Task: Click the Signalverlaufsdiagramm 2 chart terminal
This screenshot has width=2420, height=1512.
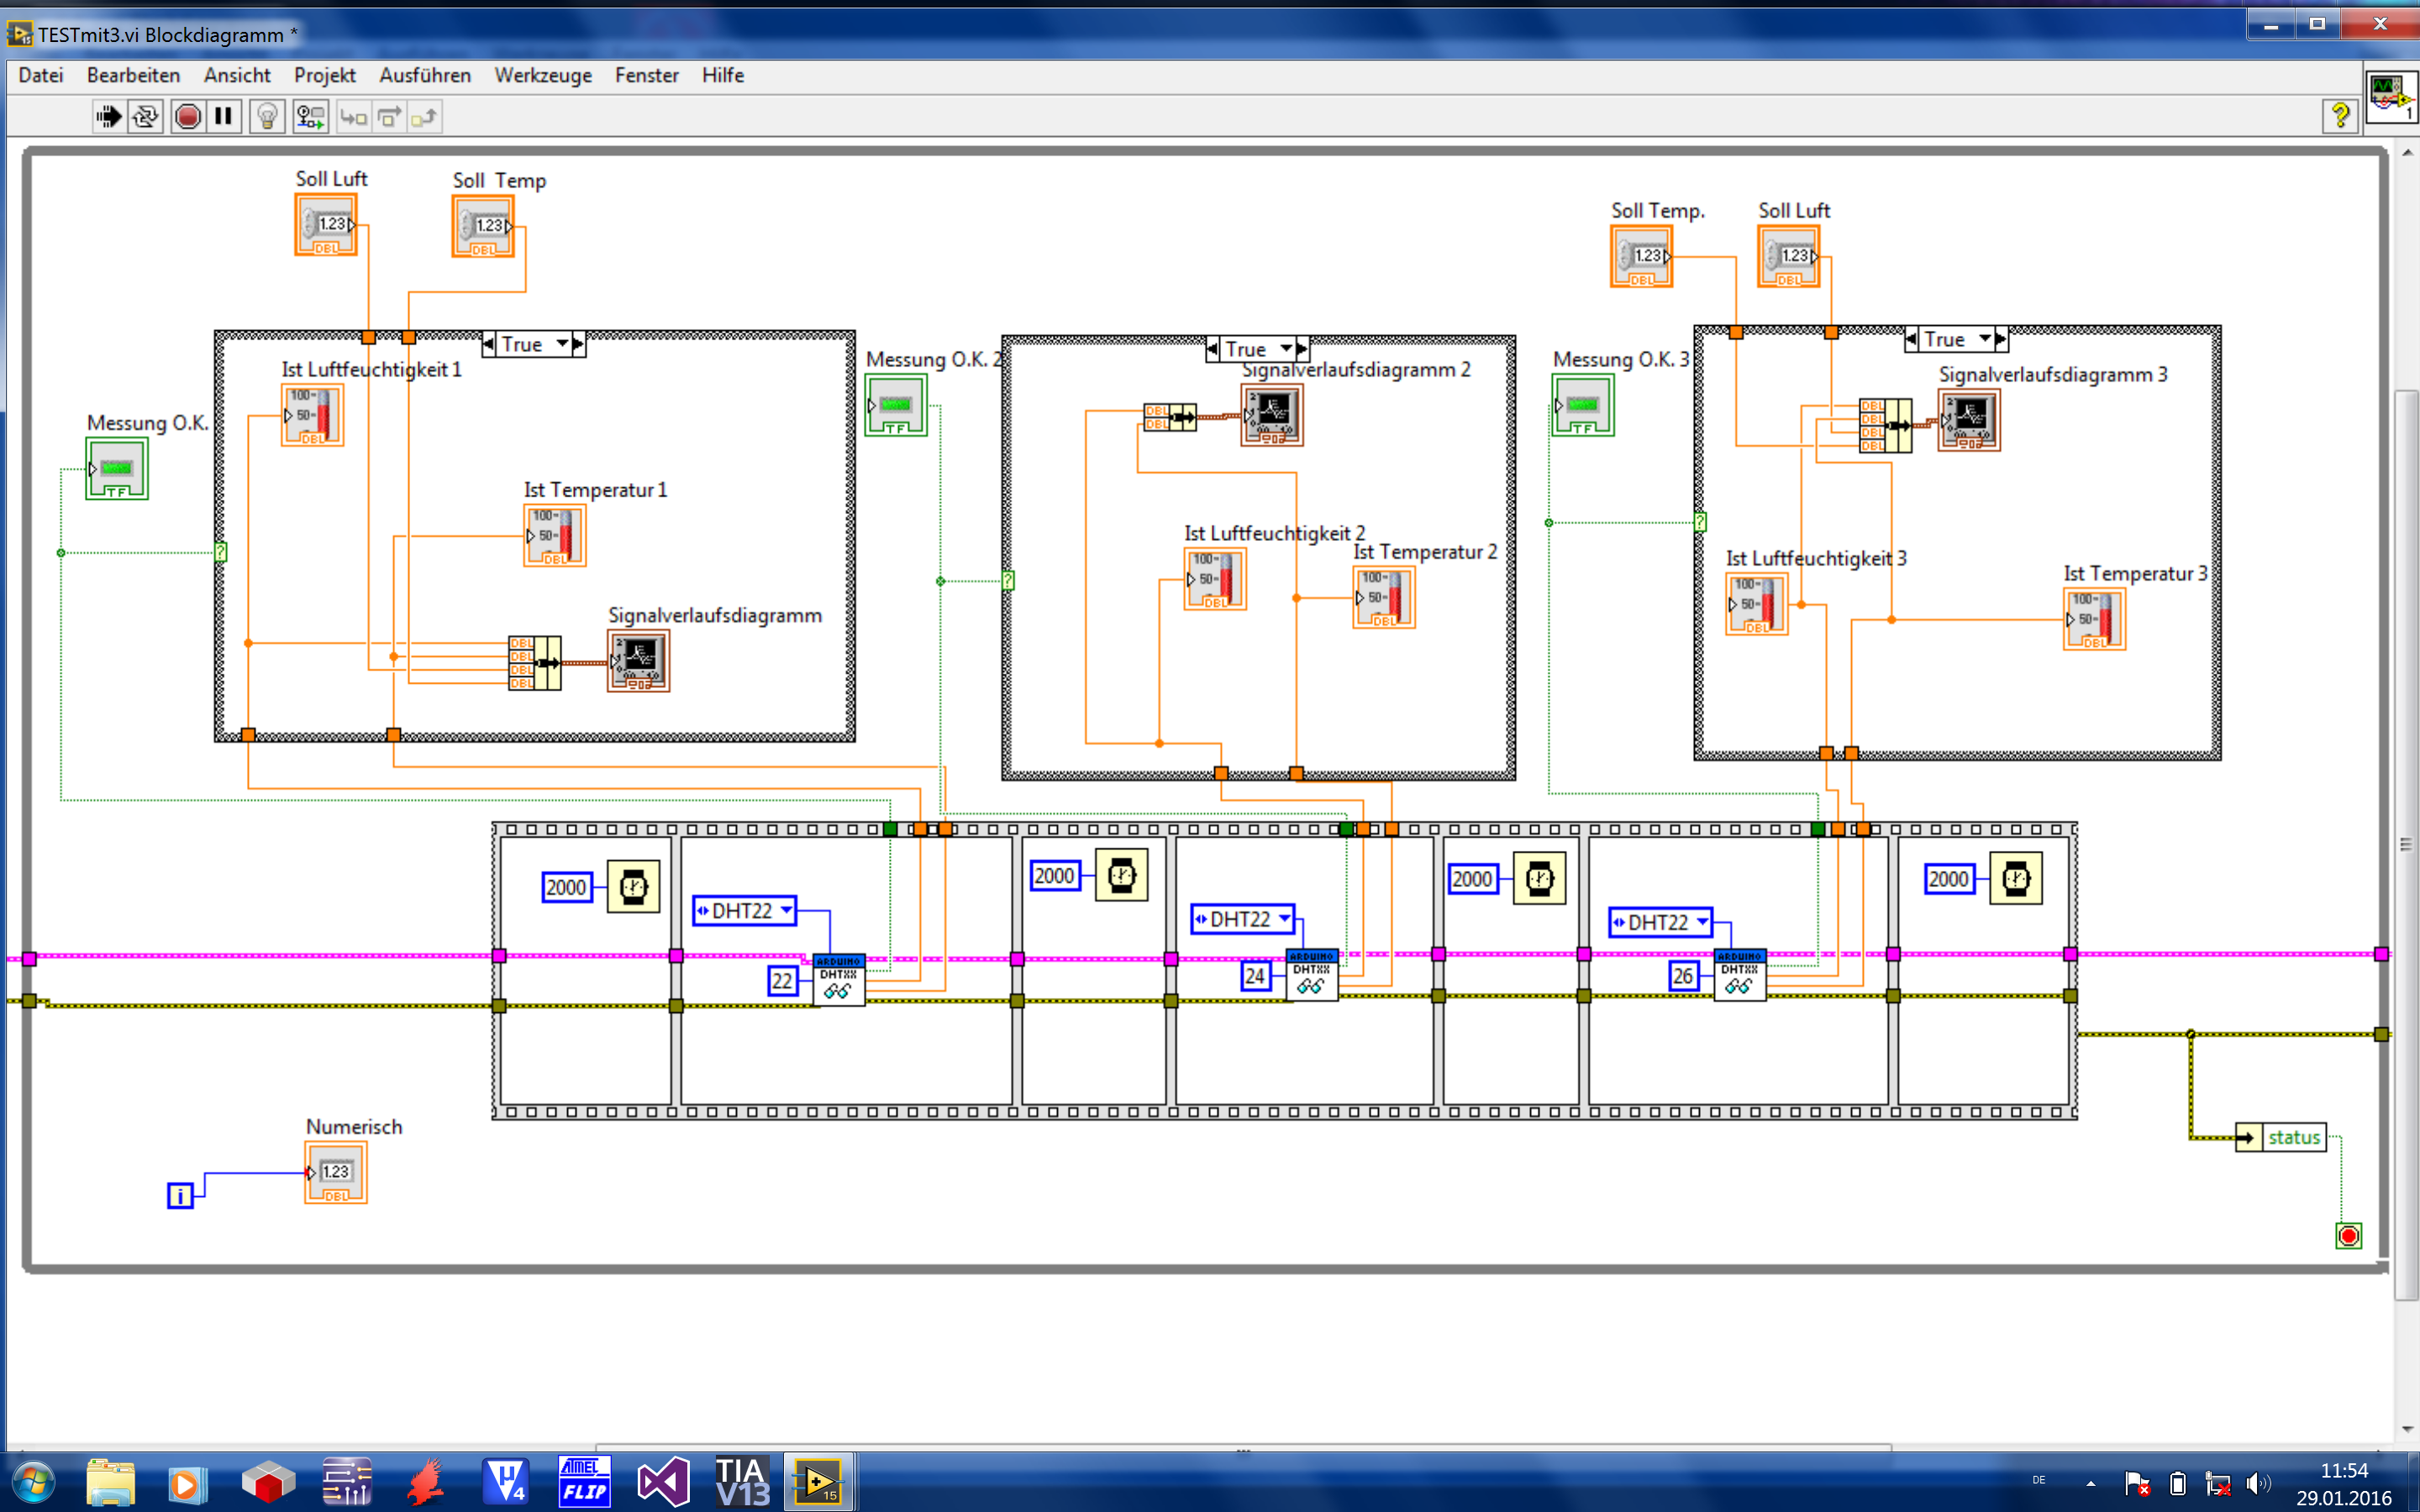Action: click(1271, 414)
